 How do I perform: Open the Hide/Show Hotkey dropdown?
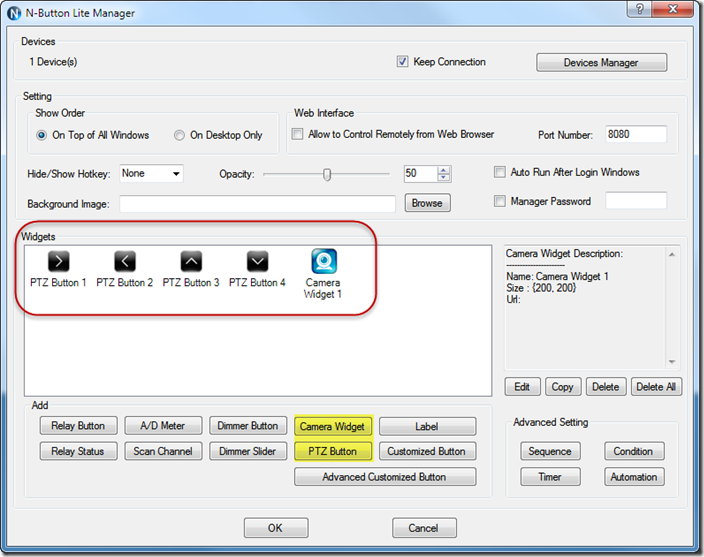pos(151,174)
